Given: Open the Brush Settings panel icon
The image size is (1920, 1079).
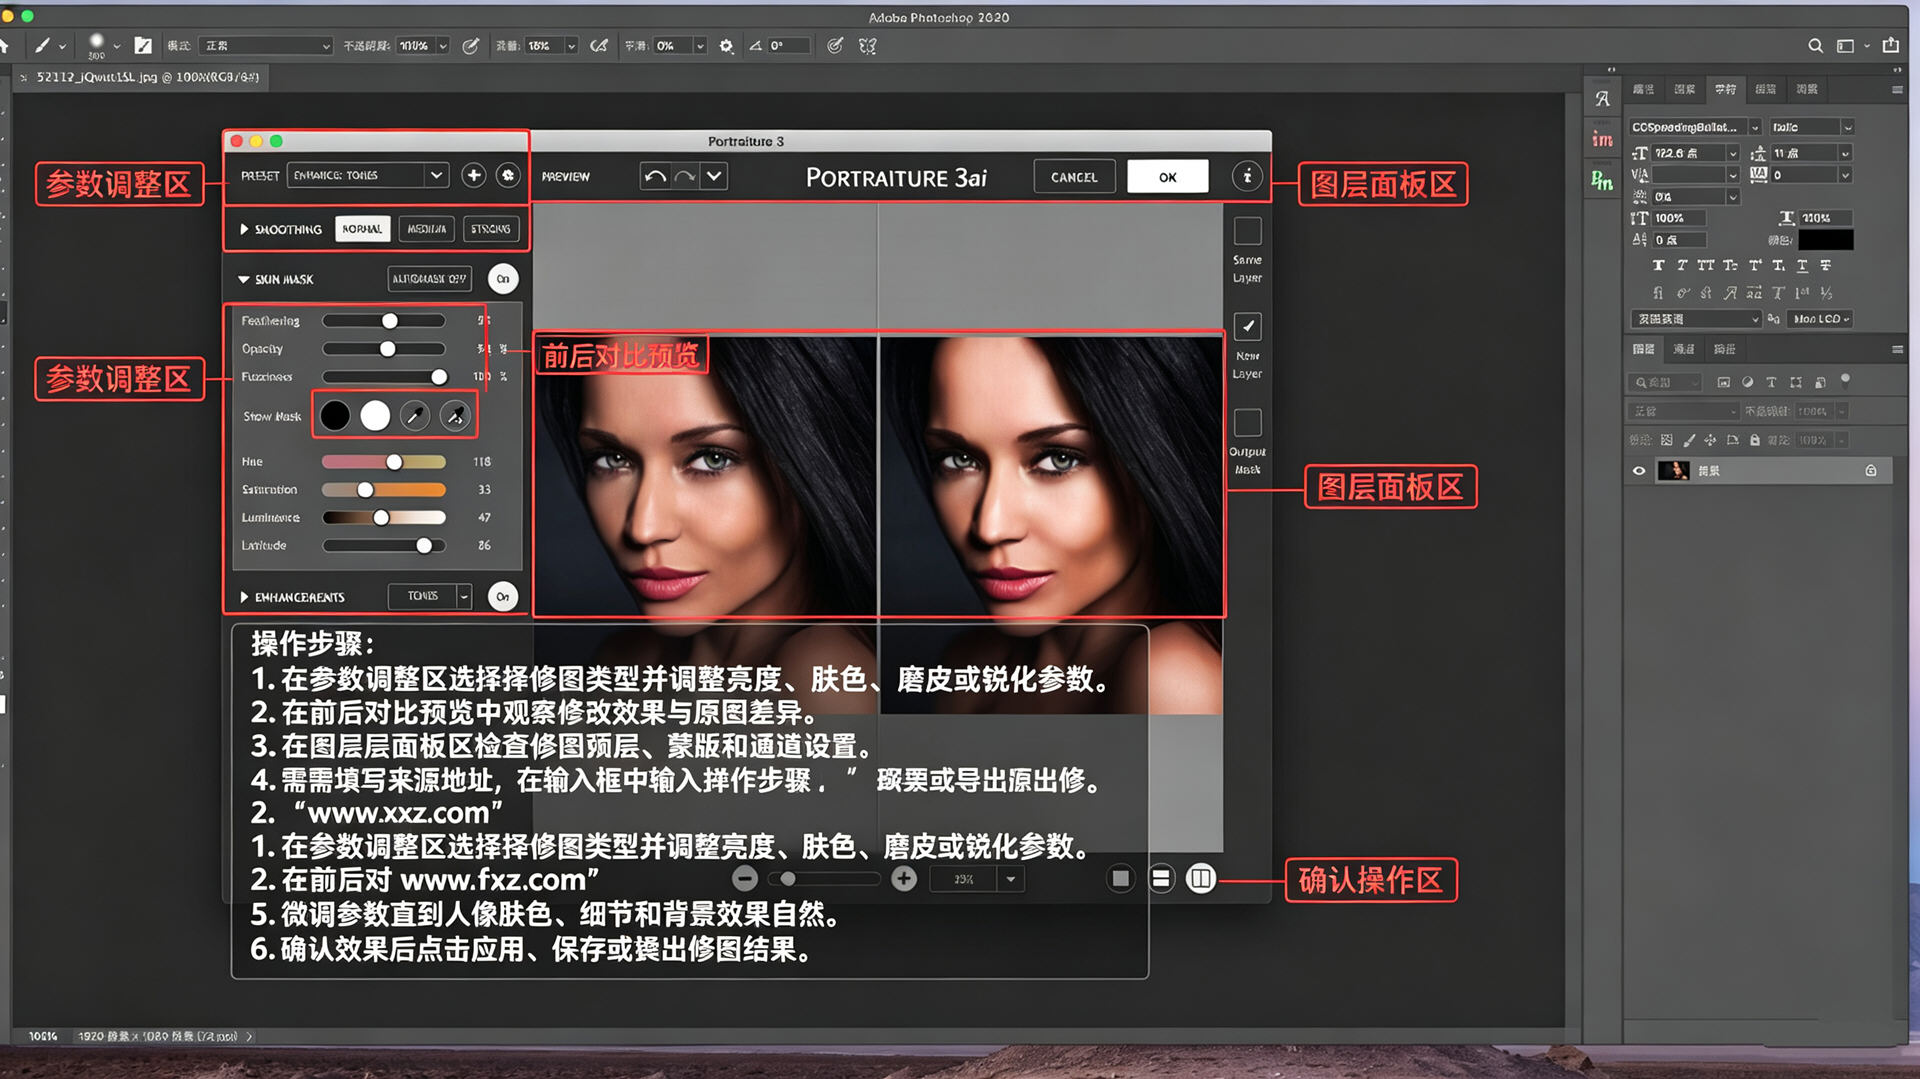Looking at the screenshot, I should tap(143, 45).
